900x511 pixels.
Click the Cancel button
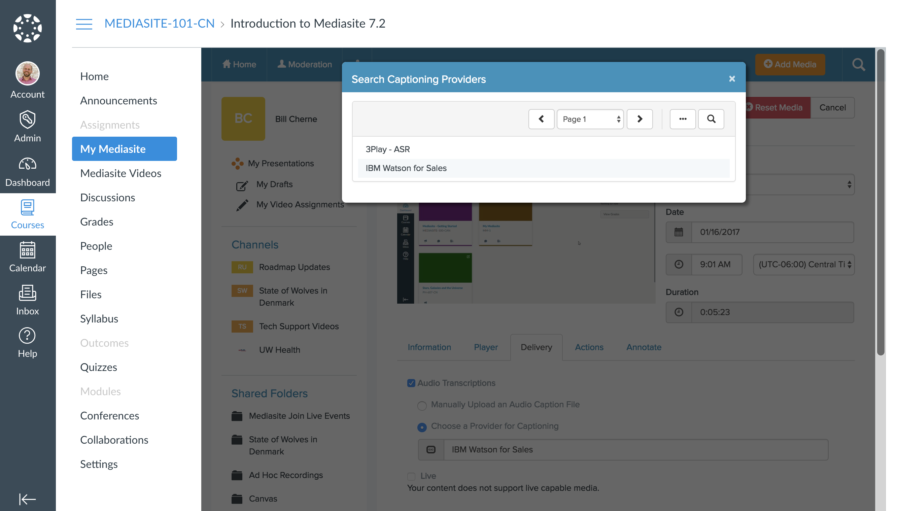point(832,107)
